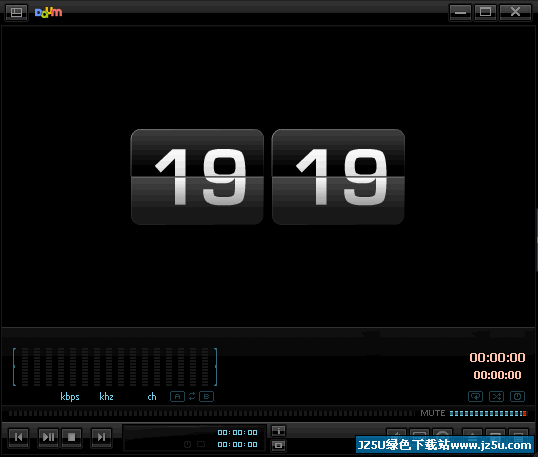The image size is (538, 457).
Task: Close the player window
Action: tap(515, 13)
